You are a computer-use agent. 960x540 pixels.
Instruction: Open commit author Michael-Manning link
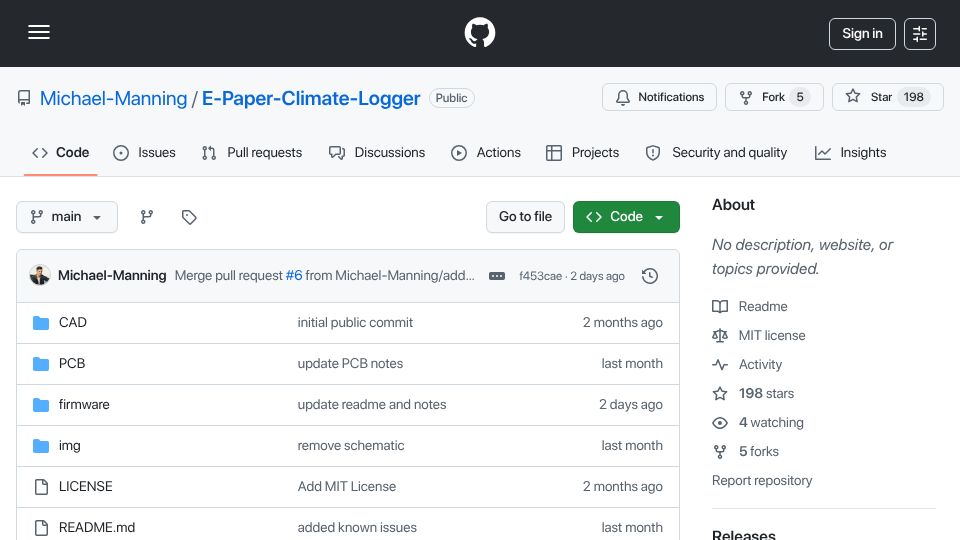pyautogui.click(x=112, y=276)
